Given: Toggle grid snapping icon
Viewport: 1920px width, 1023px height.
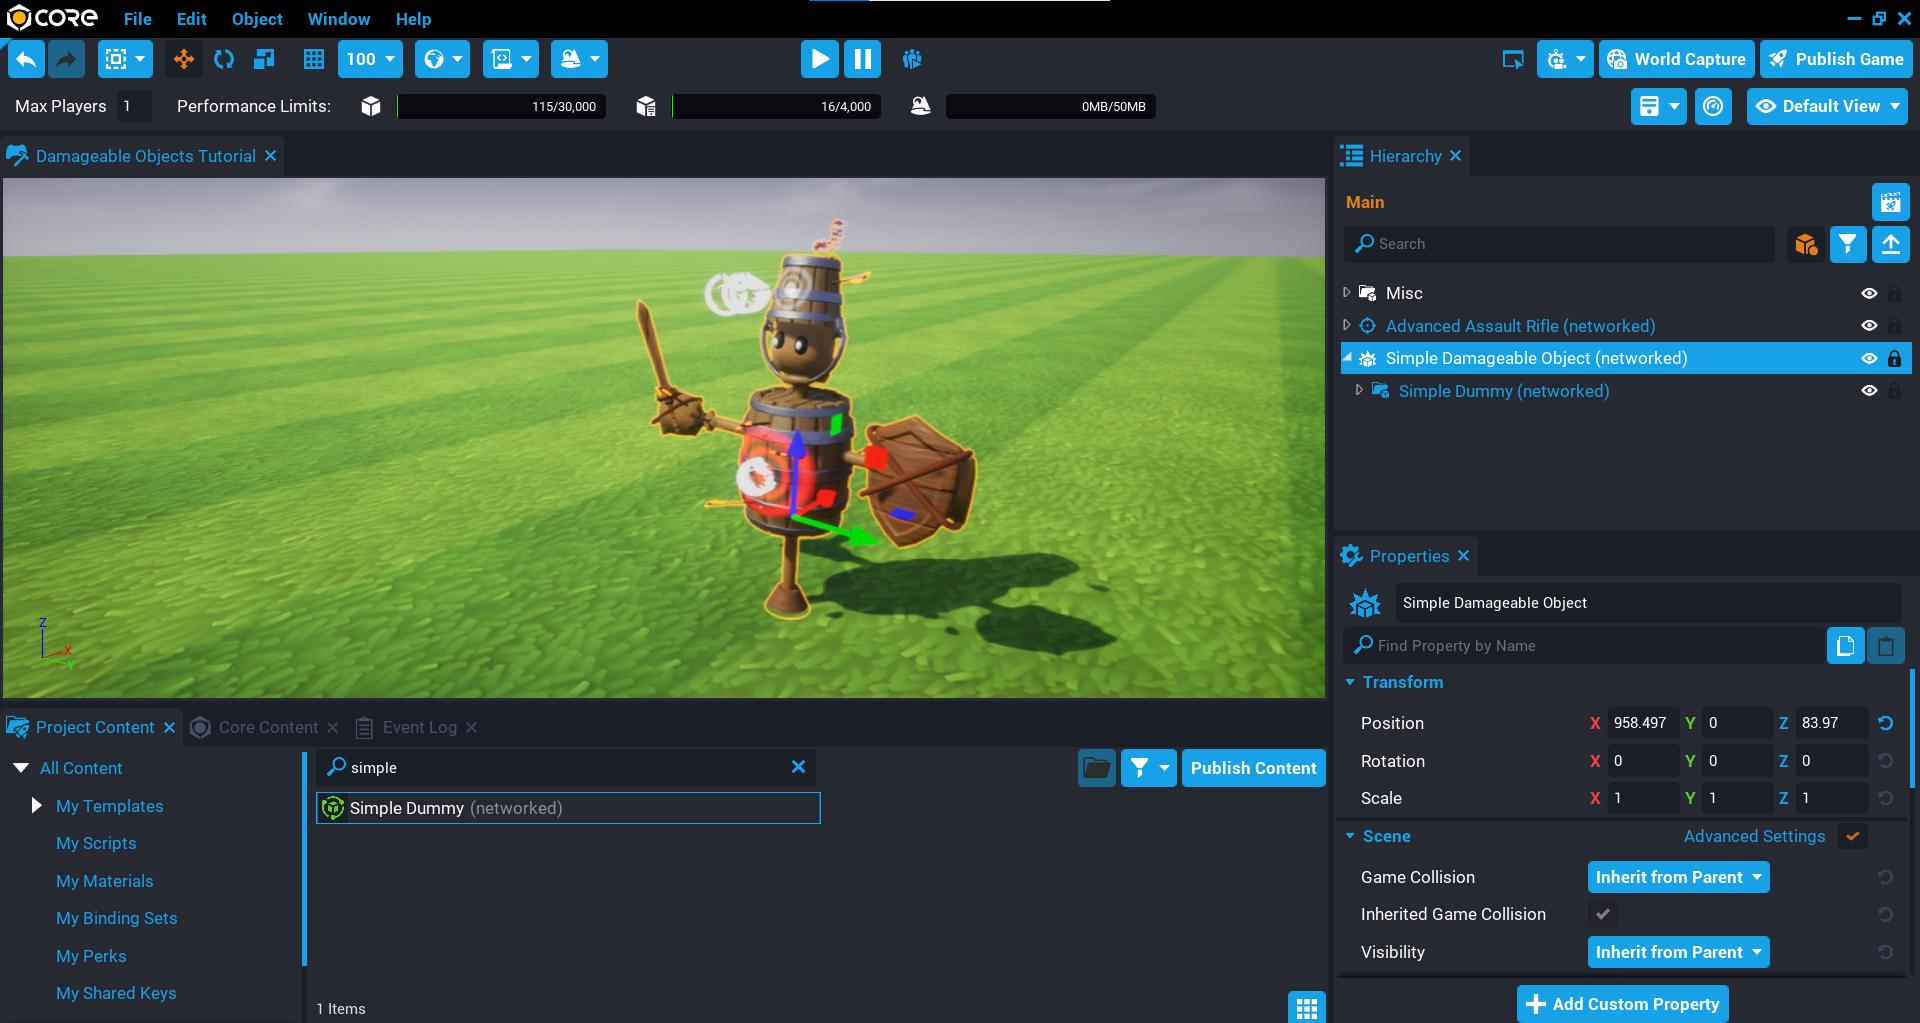Looking at the screenshot, I should pos(314,60).
